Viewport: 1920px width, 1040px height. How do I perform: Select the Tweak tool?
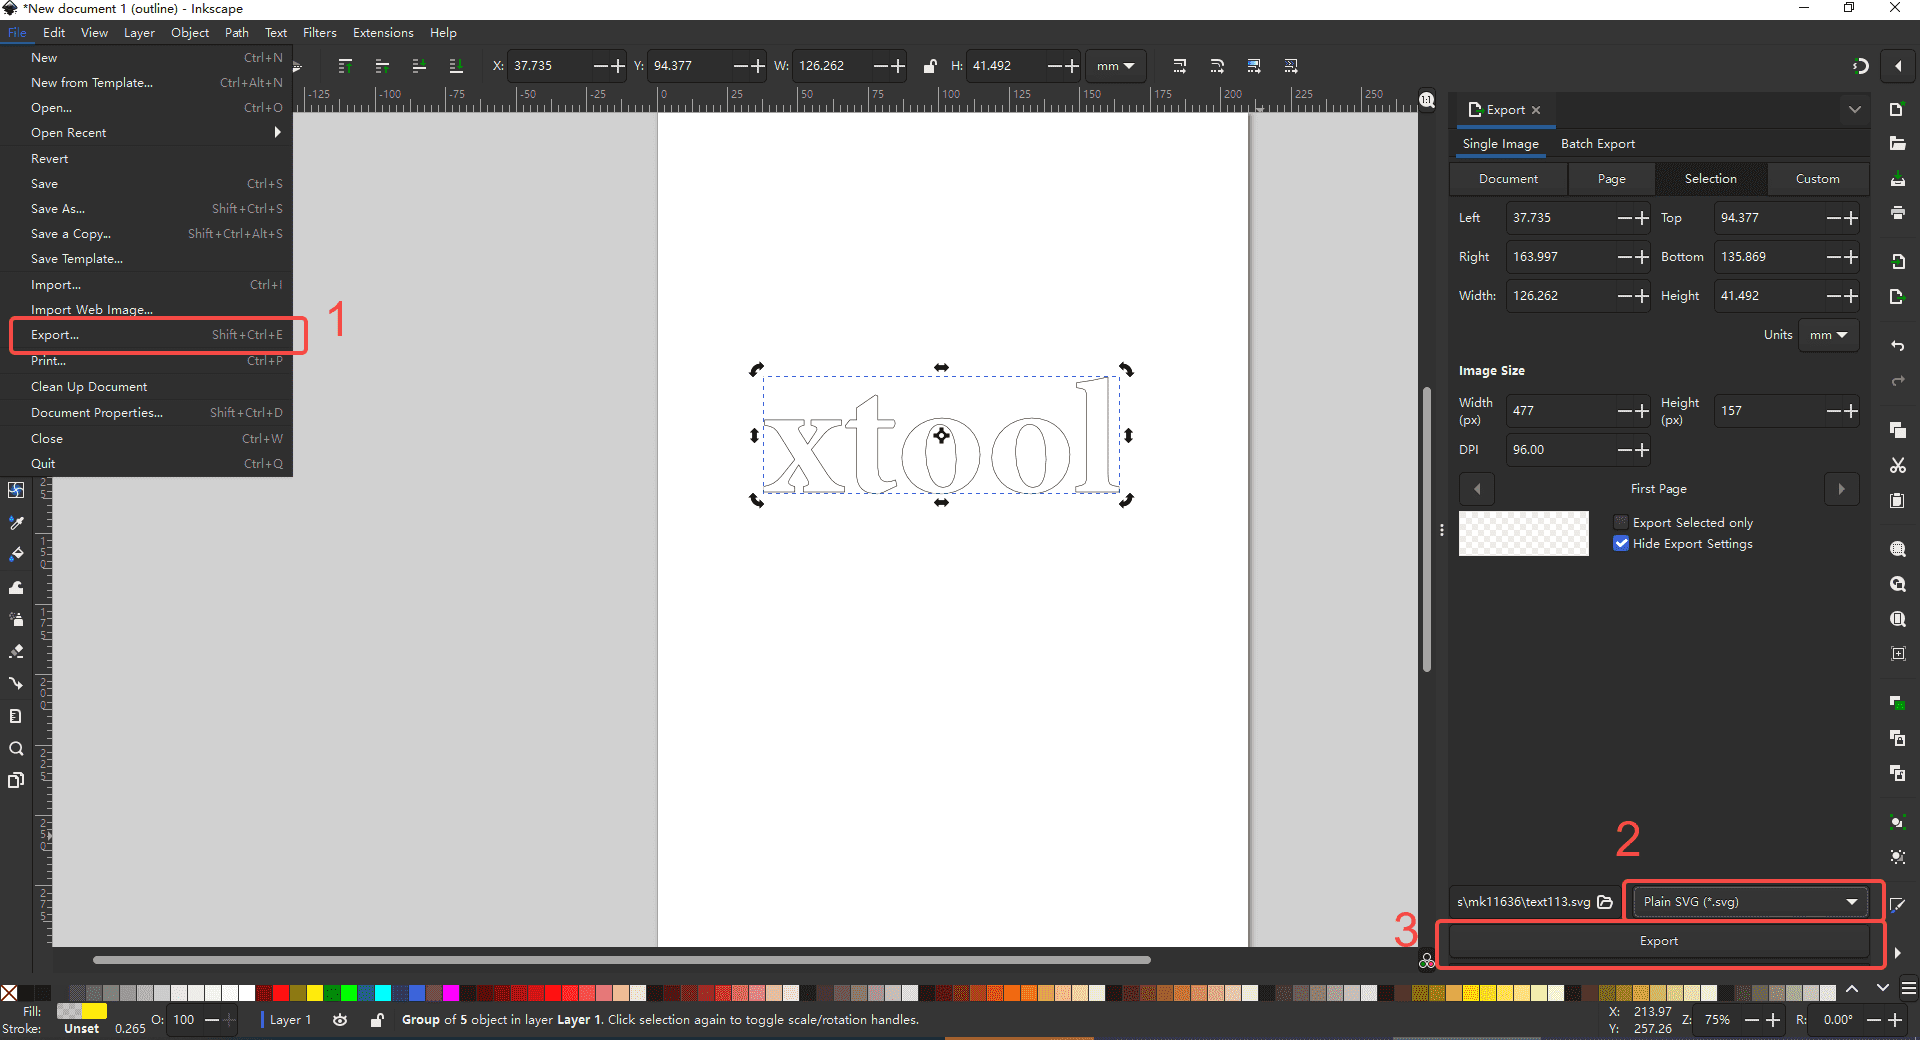pyautogui.click(x=16, y=587)
